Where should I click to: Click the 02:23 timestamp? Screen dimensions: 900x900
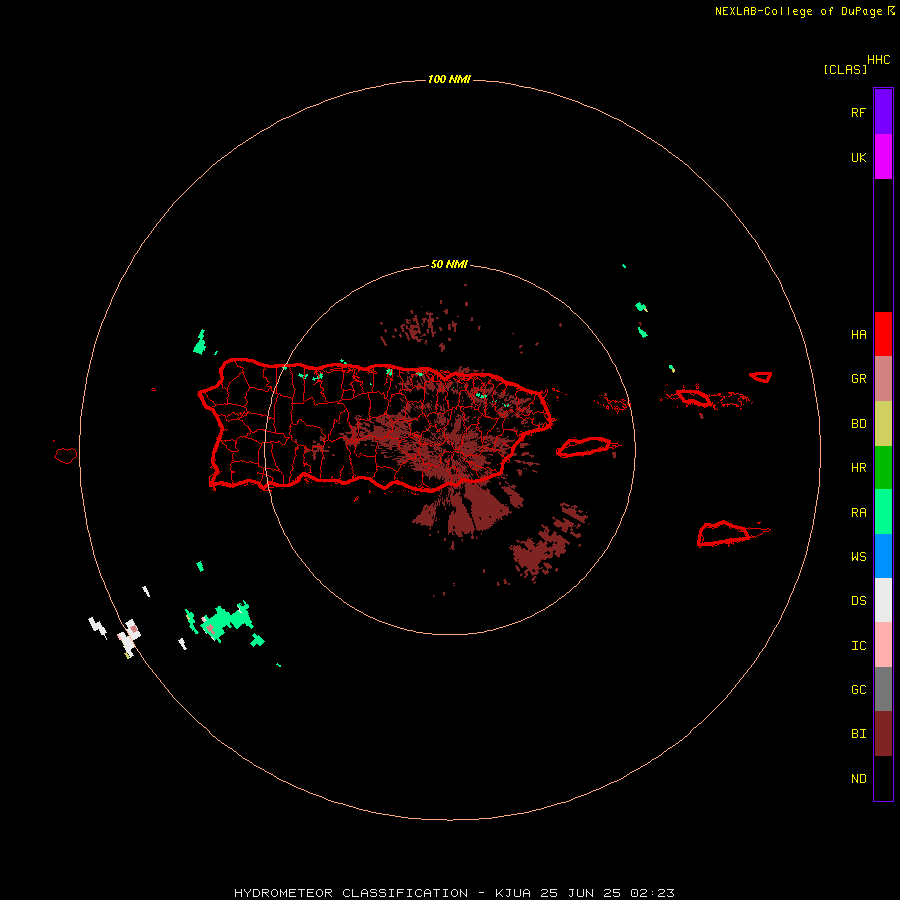pos(652,893)
